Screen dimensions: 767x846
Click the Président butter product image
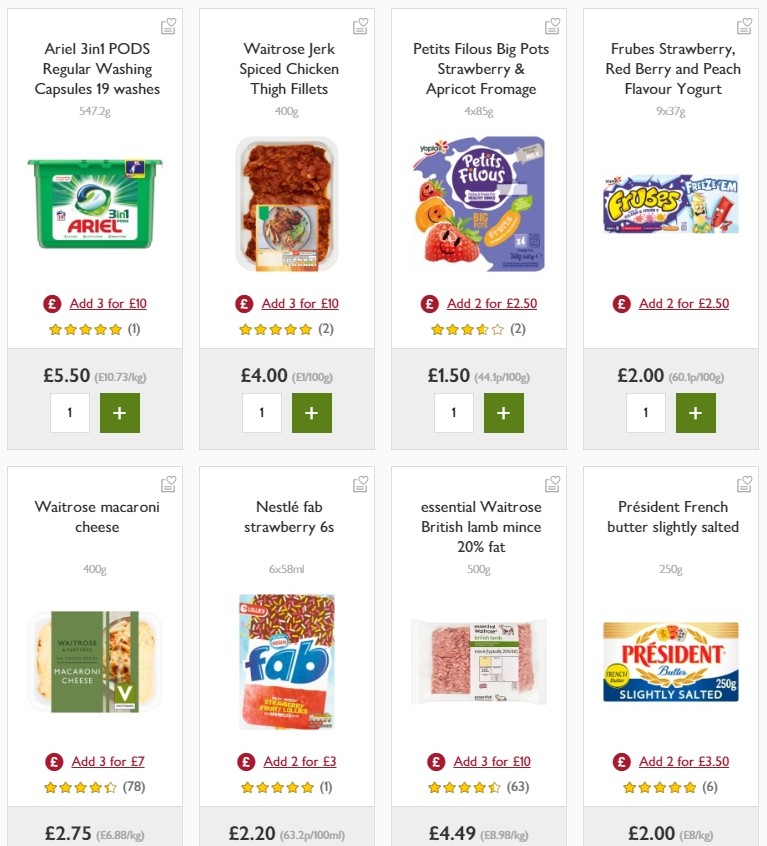(671, 662)
